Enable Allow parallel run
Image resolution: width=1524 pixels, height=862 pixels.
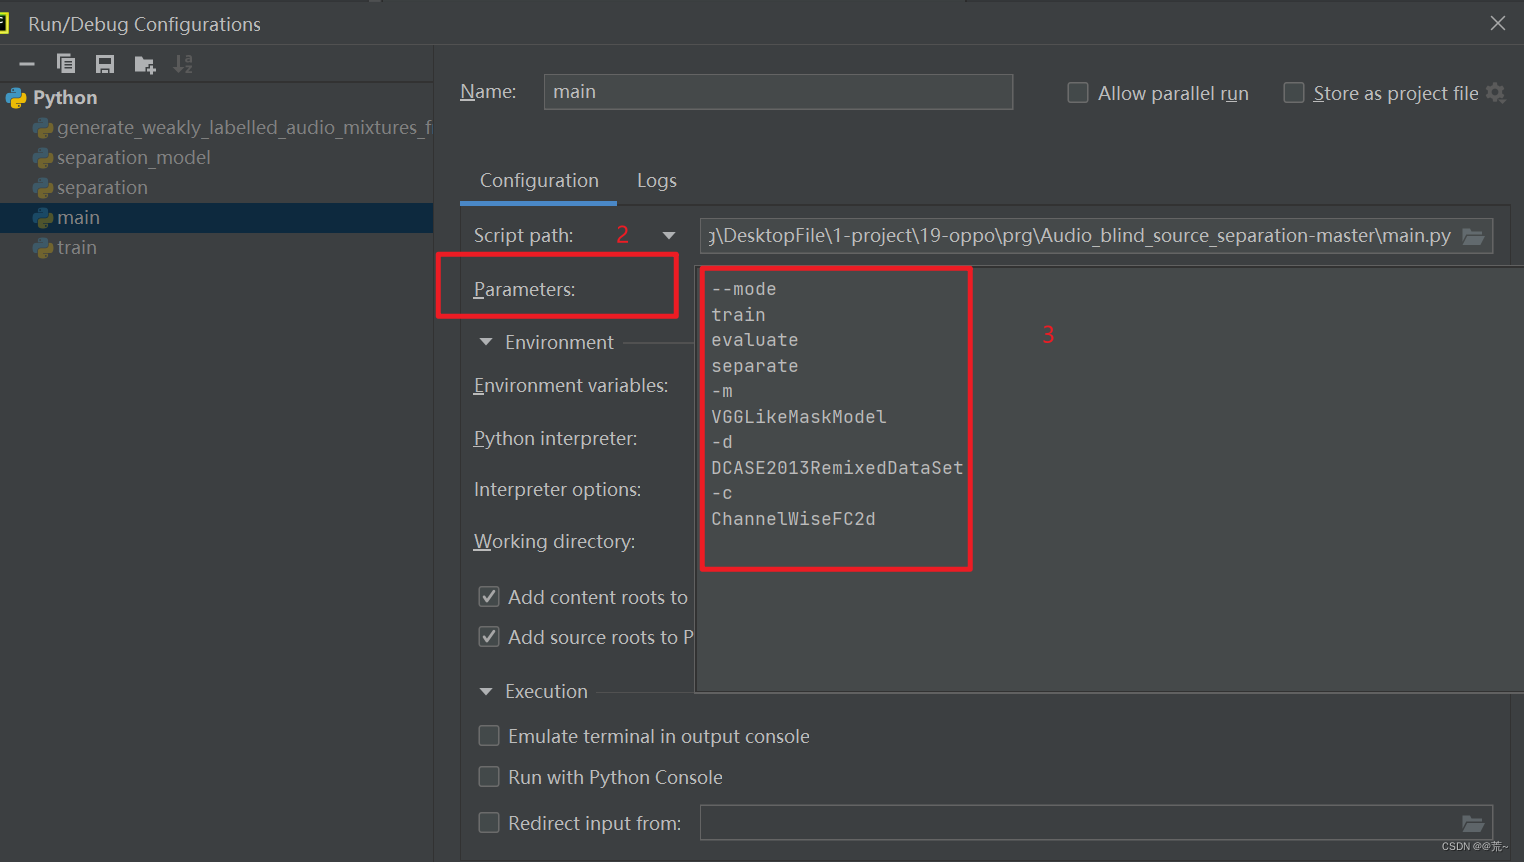[1078, 93]
